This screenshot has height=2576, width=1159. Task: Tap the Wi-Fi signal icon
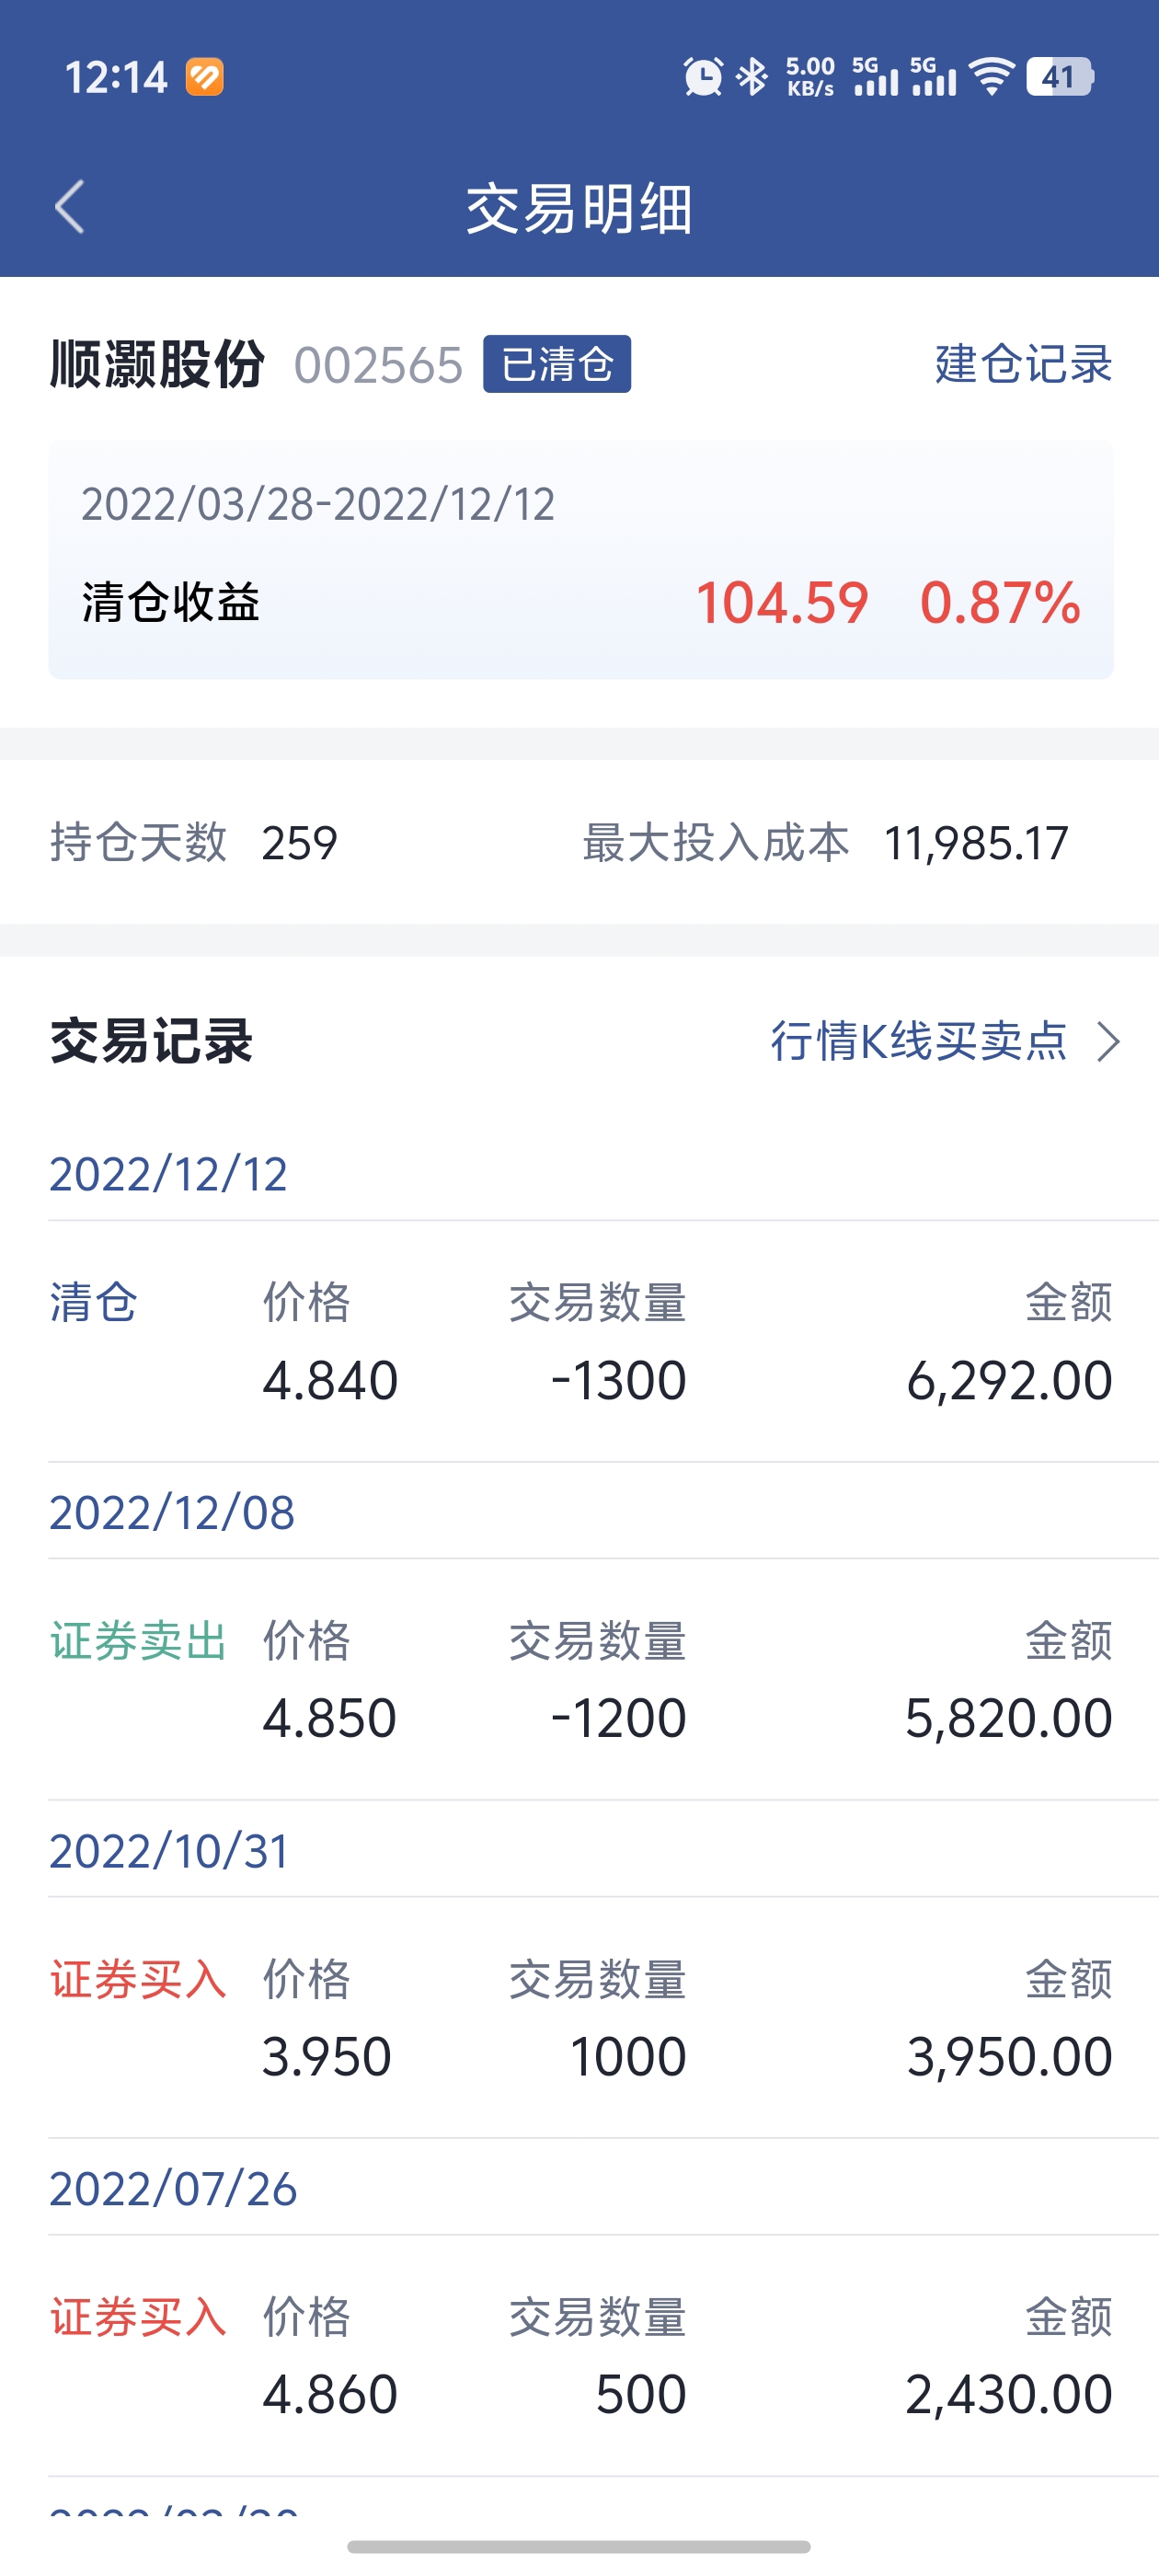coord(992,77)
